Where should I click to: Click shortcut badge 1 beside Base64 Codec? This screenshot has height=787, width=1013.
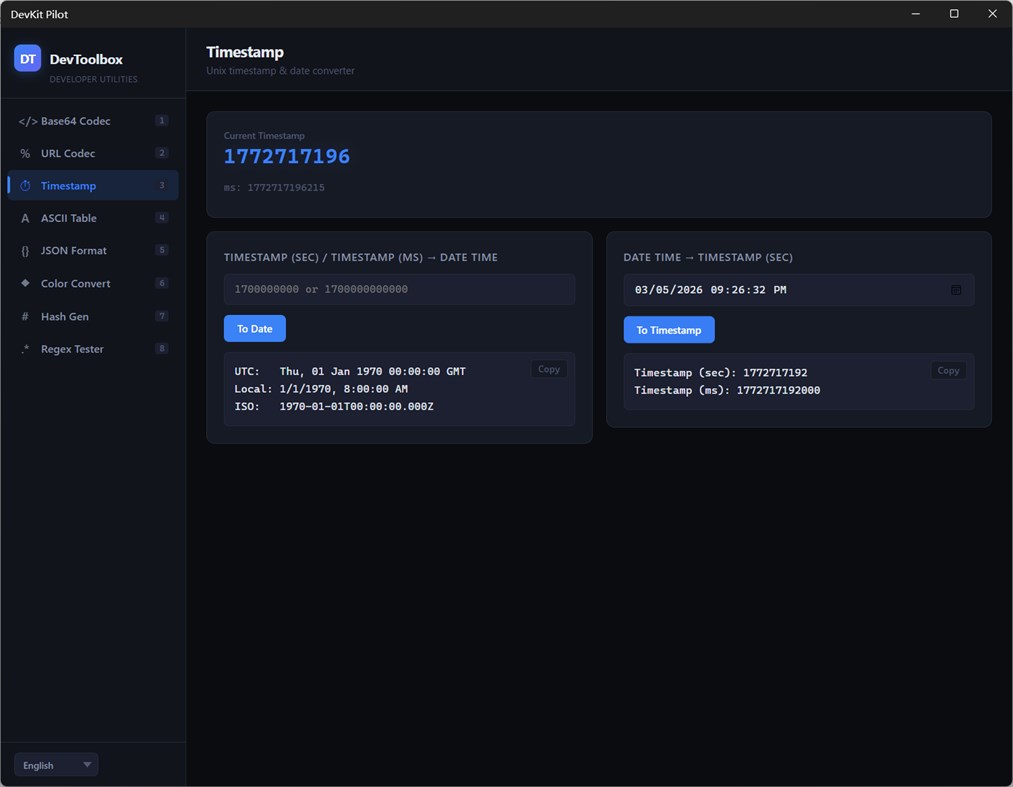(162, 120)
